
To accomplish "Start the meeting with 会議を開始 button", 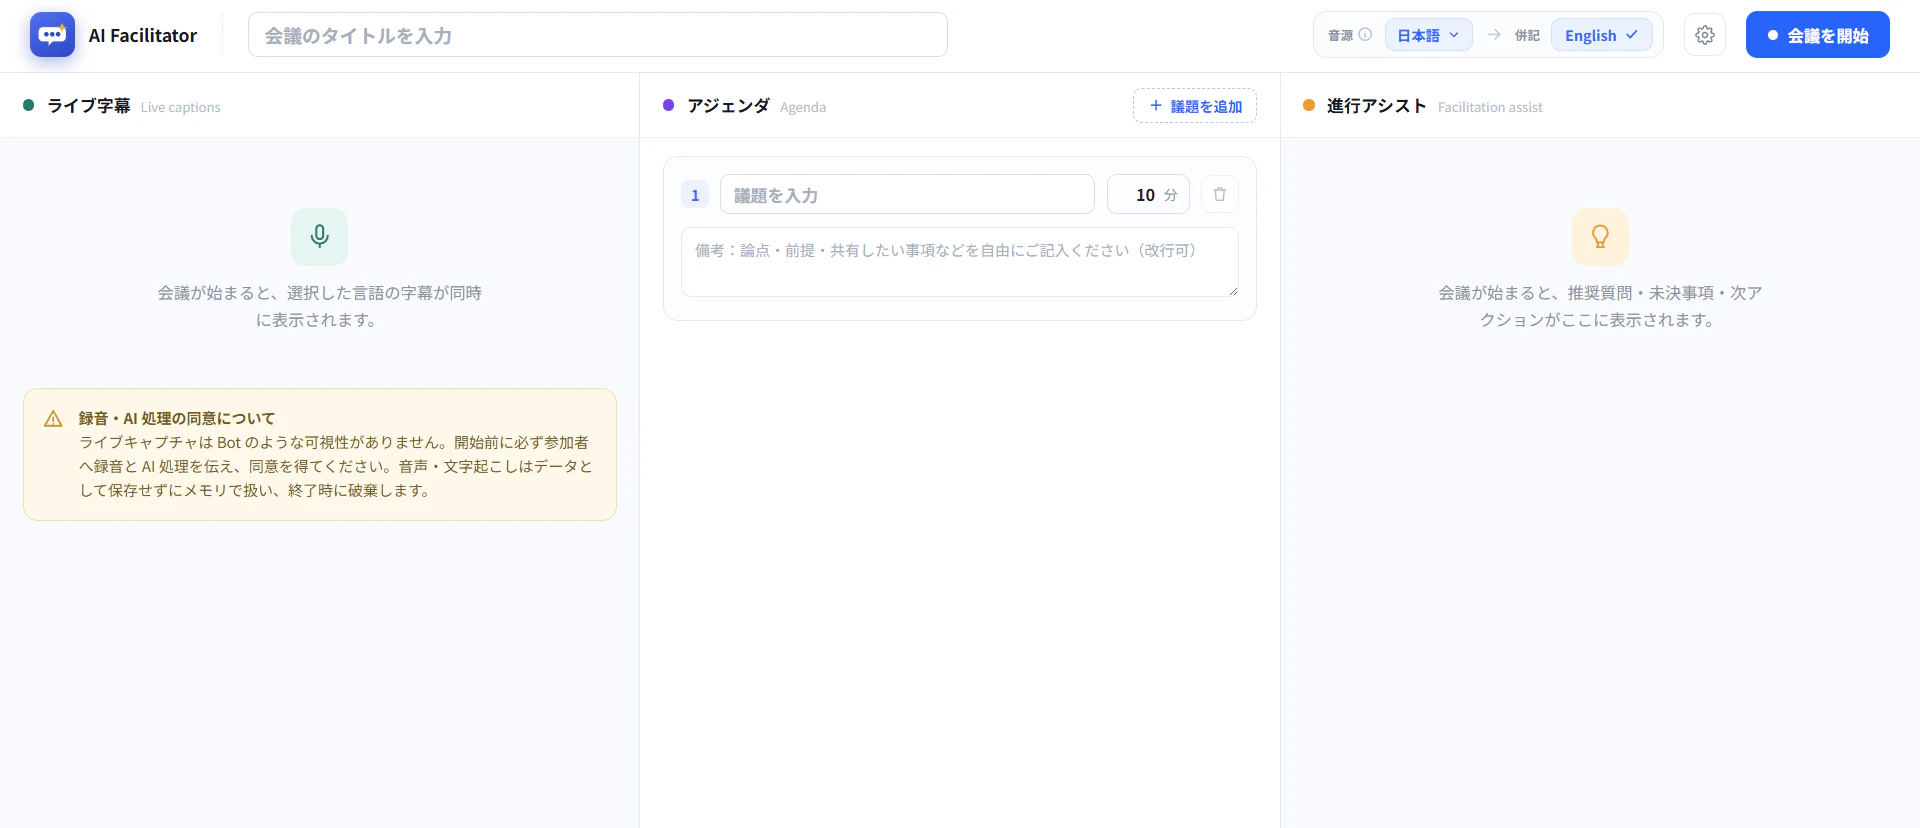I will pos(1817,35).
